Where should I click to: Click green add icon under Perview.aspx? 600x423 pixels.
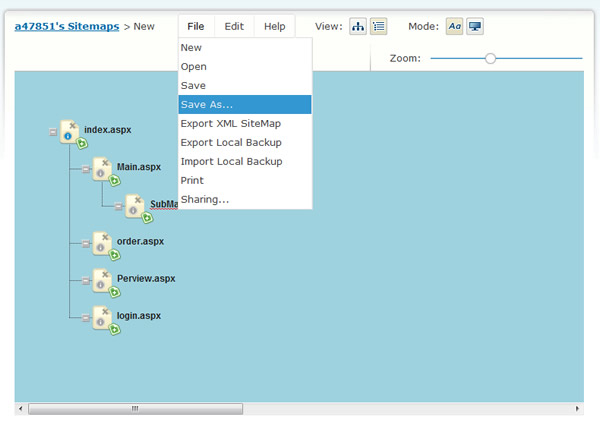coord(114,292)
